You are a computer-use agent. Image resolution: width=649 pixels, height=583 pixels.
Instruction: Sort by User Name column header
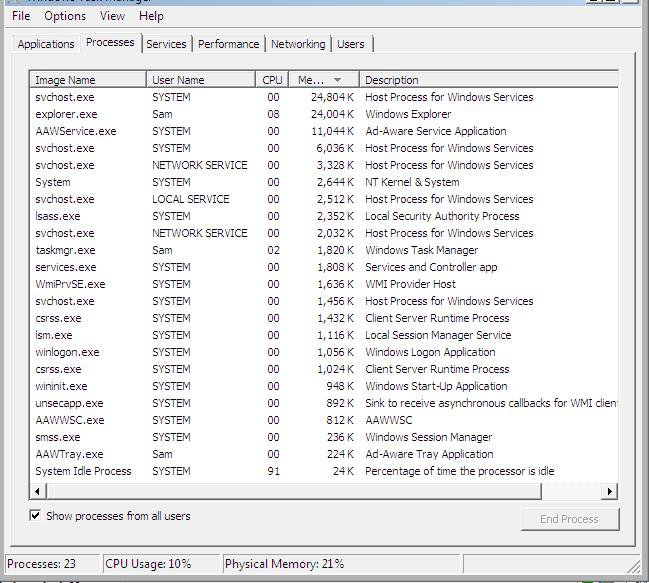pos(201,79)
